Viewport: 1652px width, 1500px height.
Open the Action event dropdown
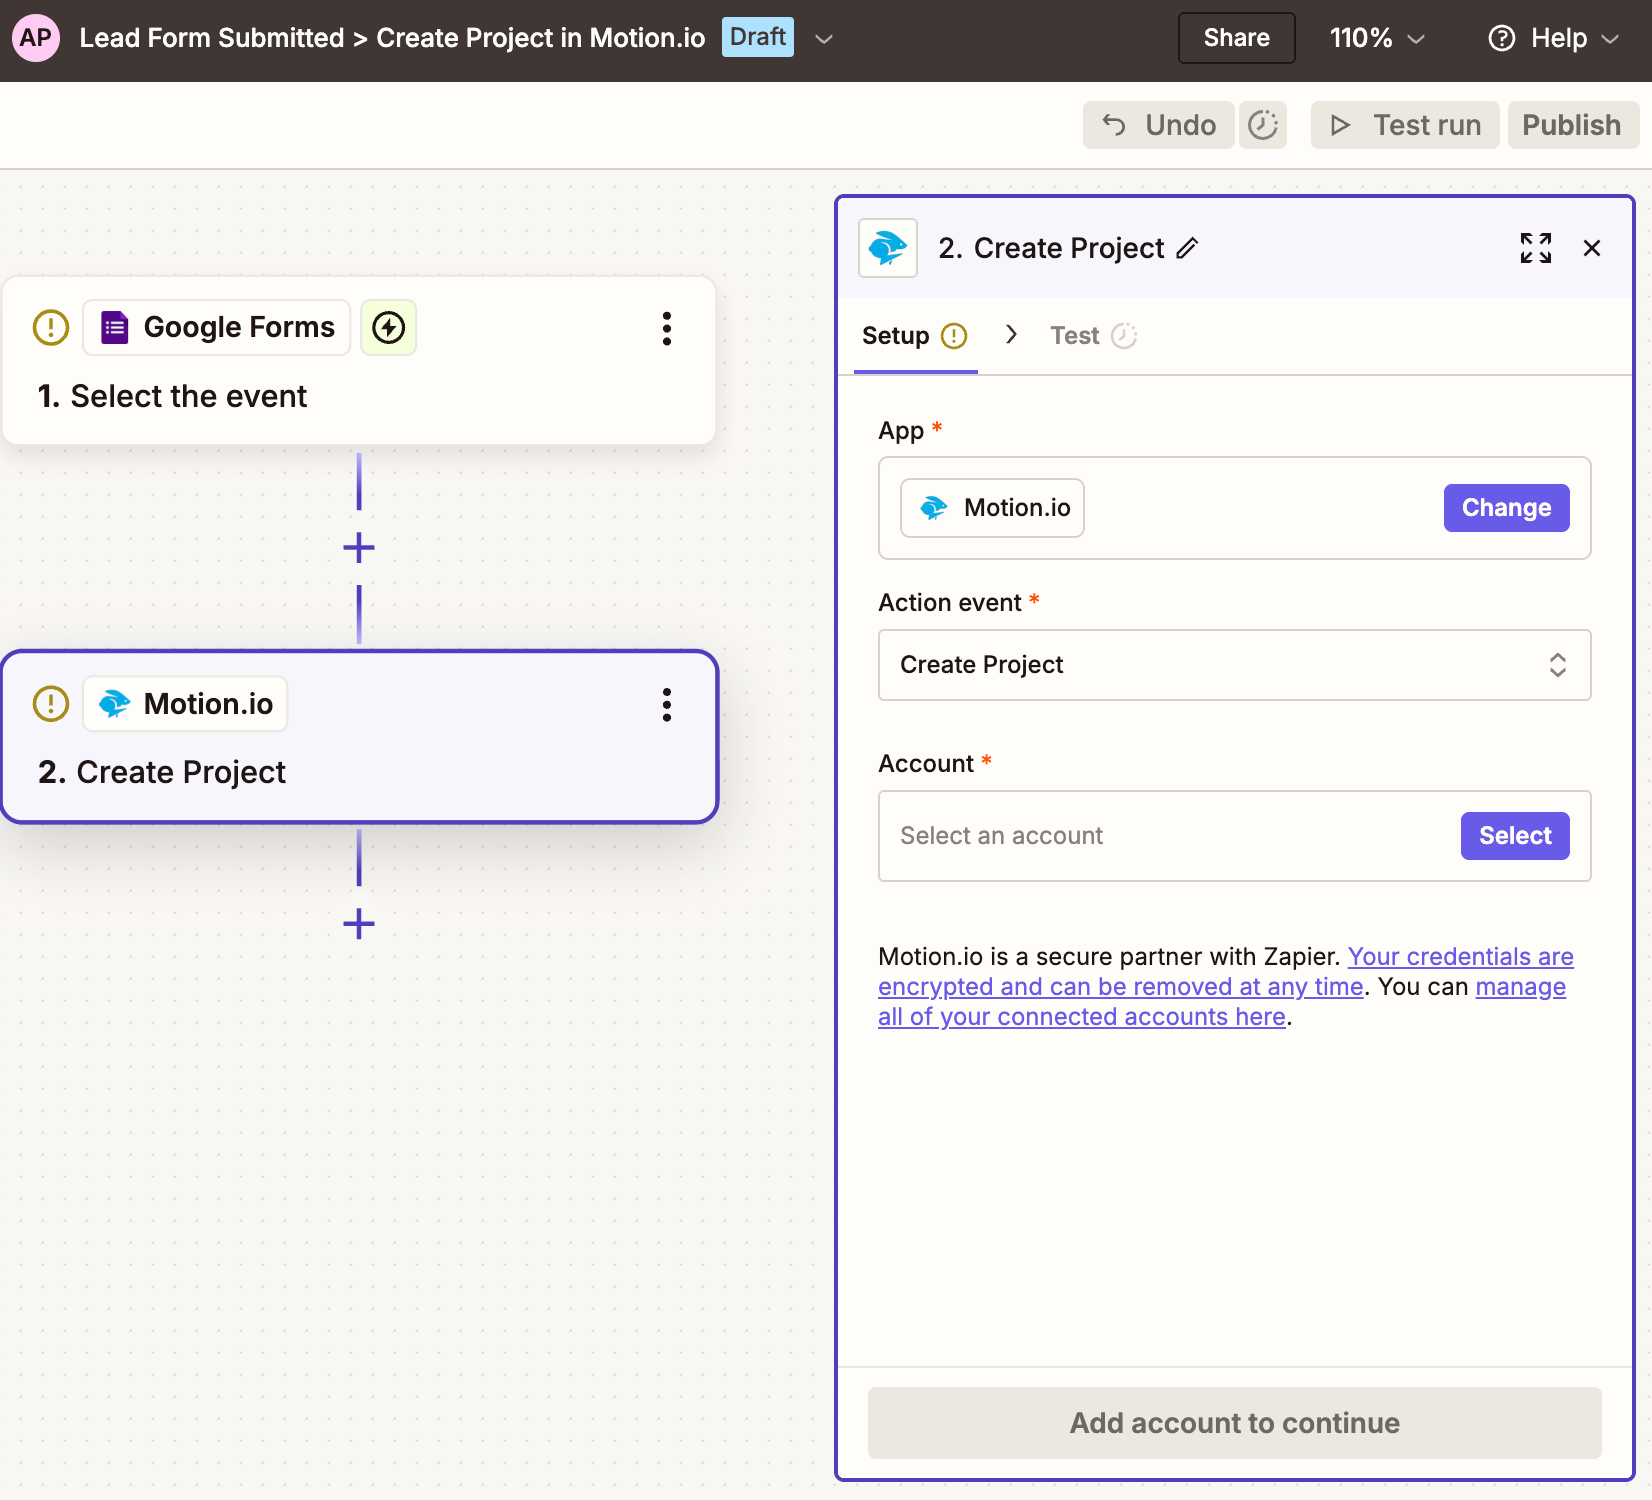(1234, 665)
